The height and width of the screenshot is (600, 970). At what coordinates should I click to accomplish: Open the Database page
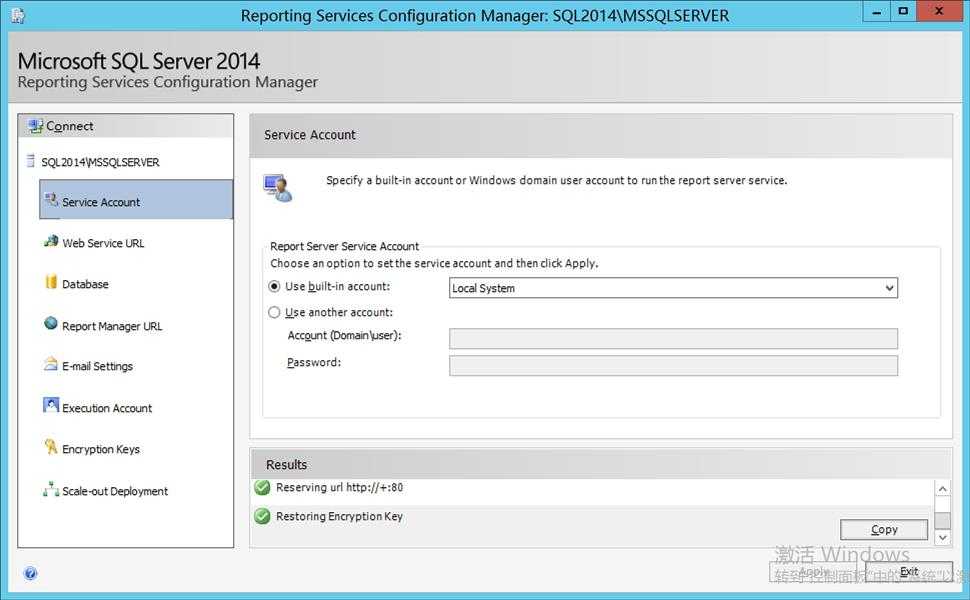85,284
